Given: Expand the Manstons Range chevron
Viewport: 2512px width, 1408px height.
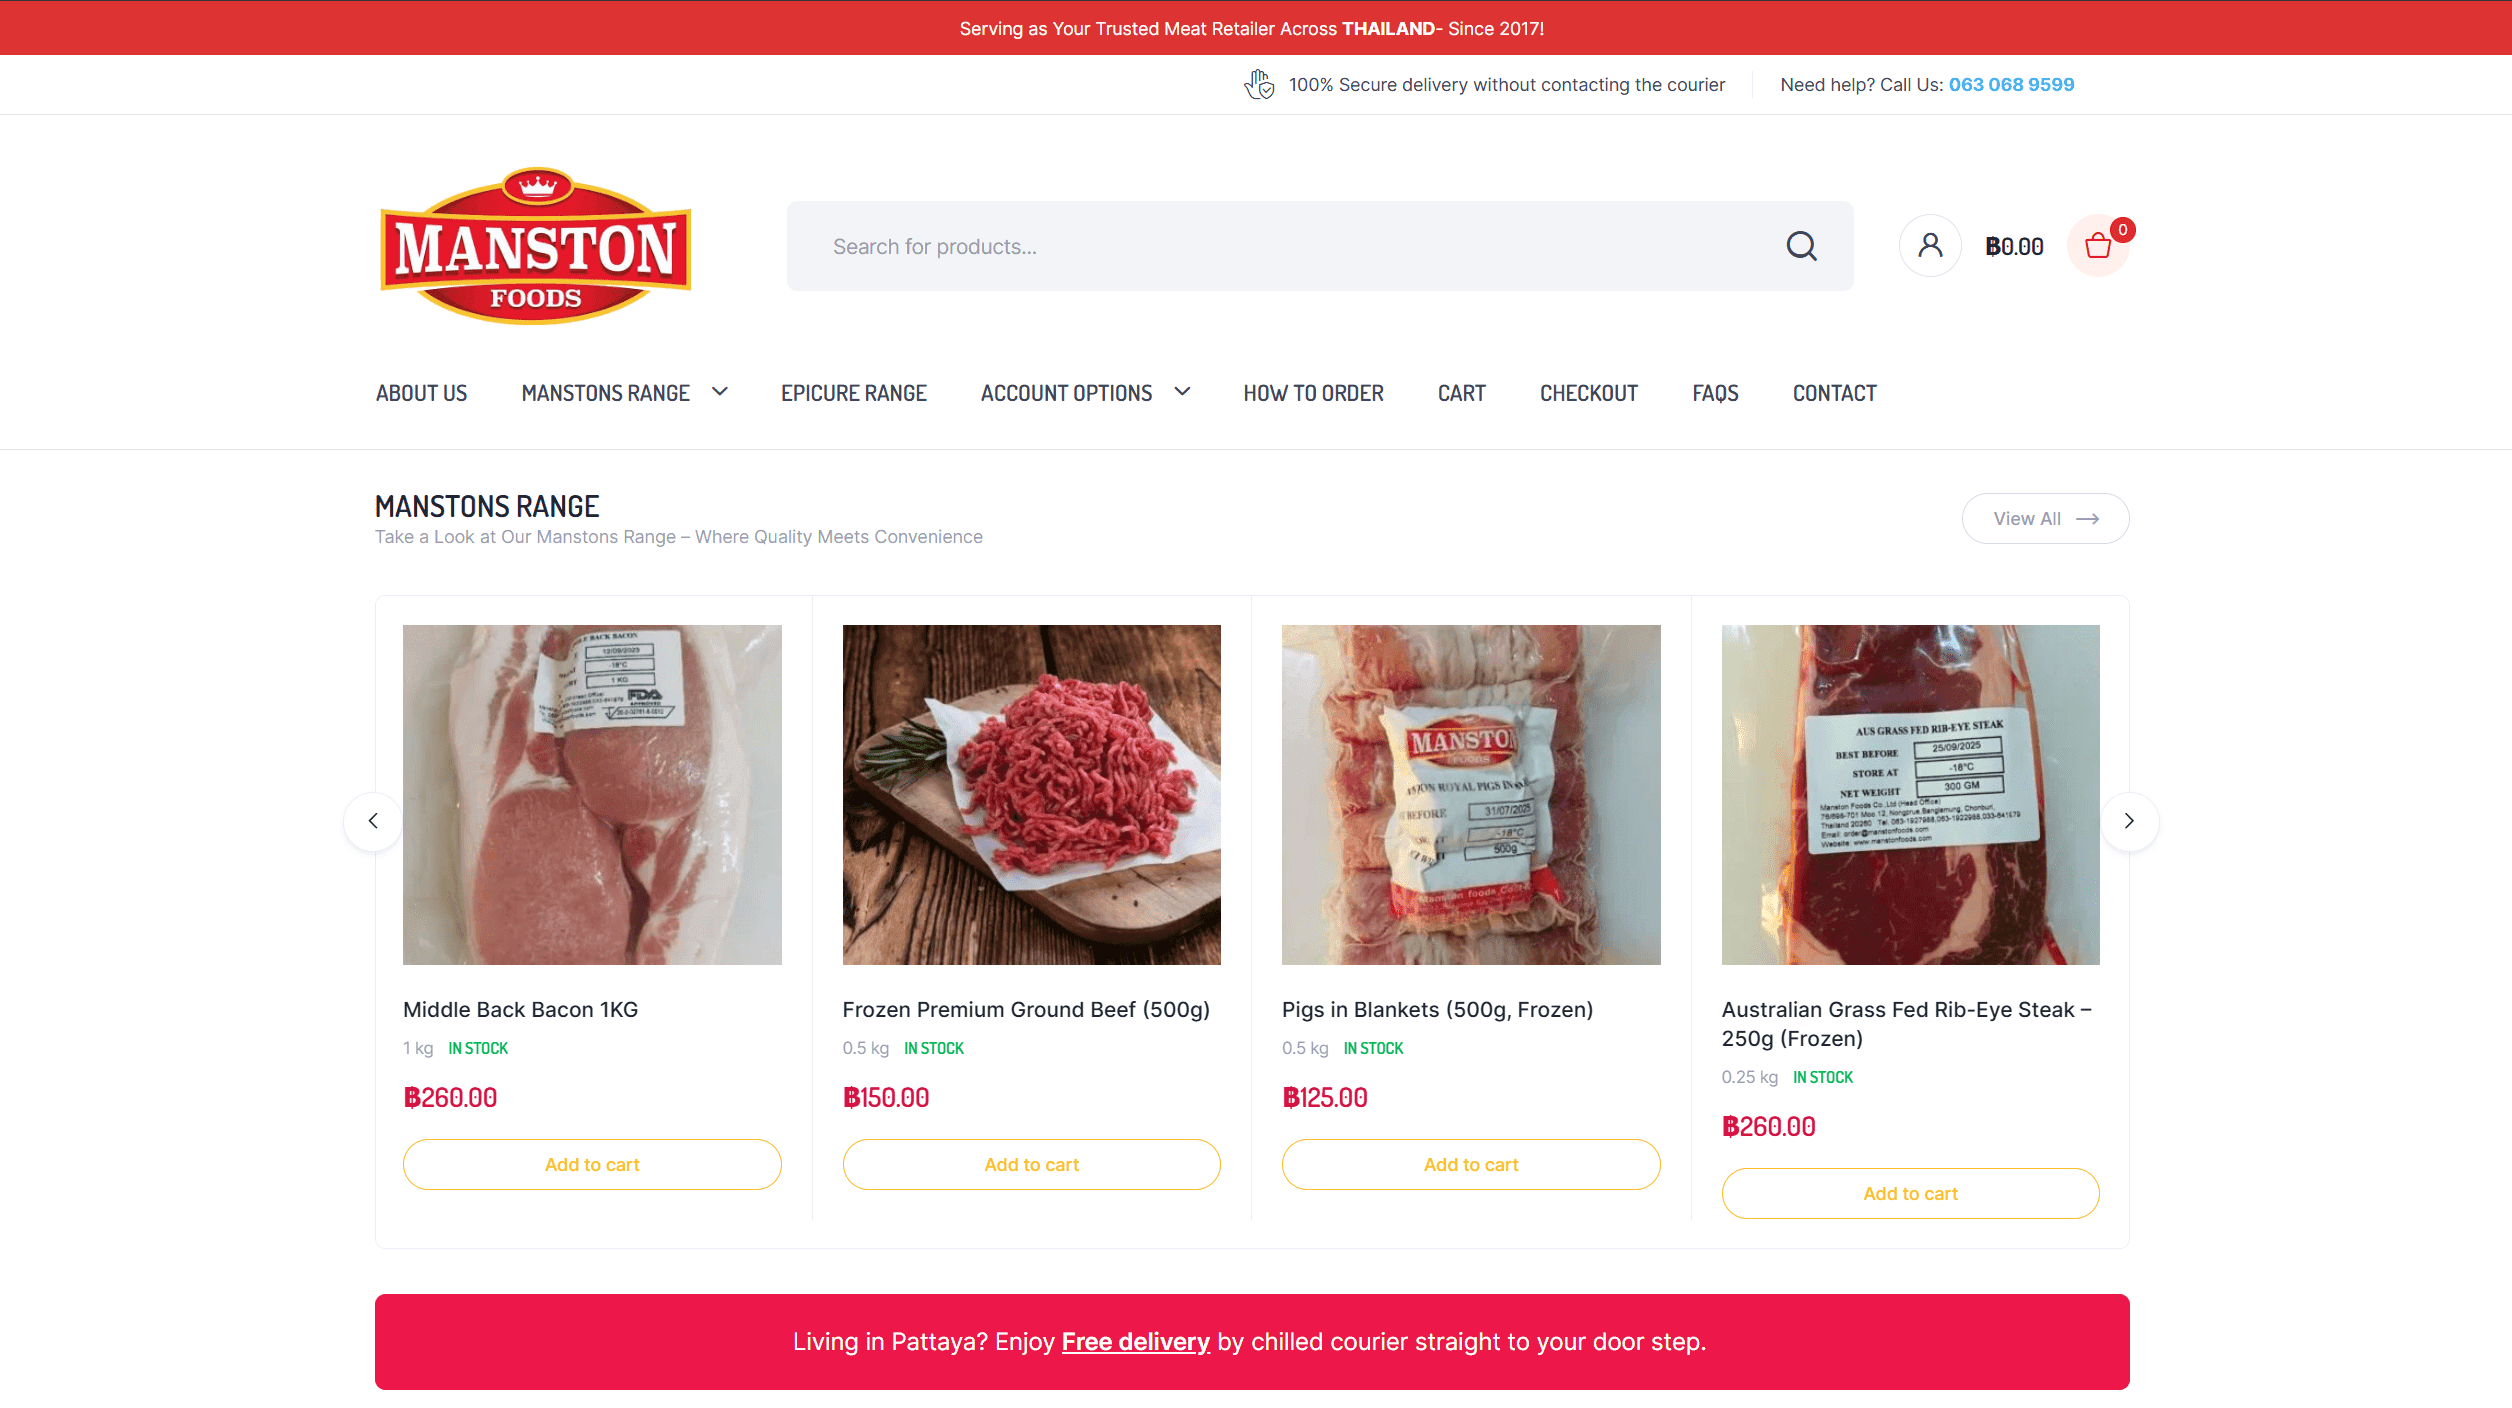Looking at the screenshot, I should click(720, 392).
